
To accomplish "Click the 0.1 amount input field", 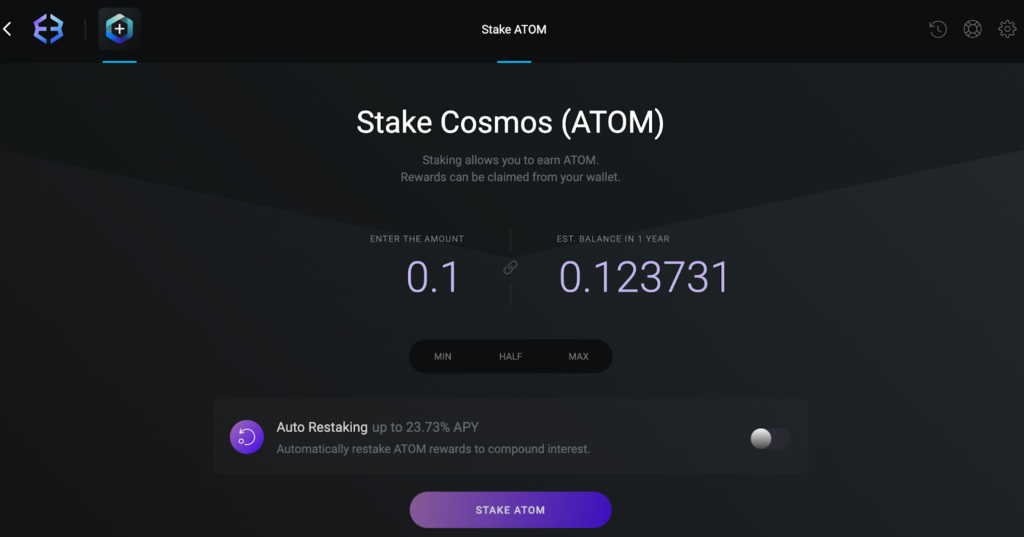I will (x=433, y=277).
